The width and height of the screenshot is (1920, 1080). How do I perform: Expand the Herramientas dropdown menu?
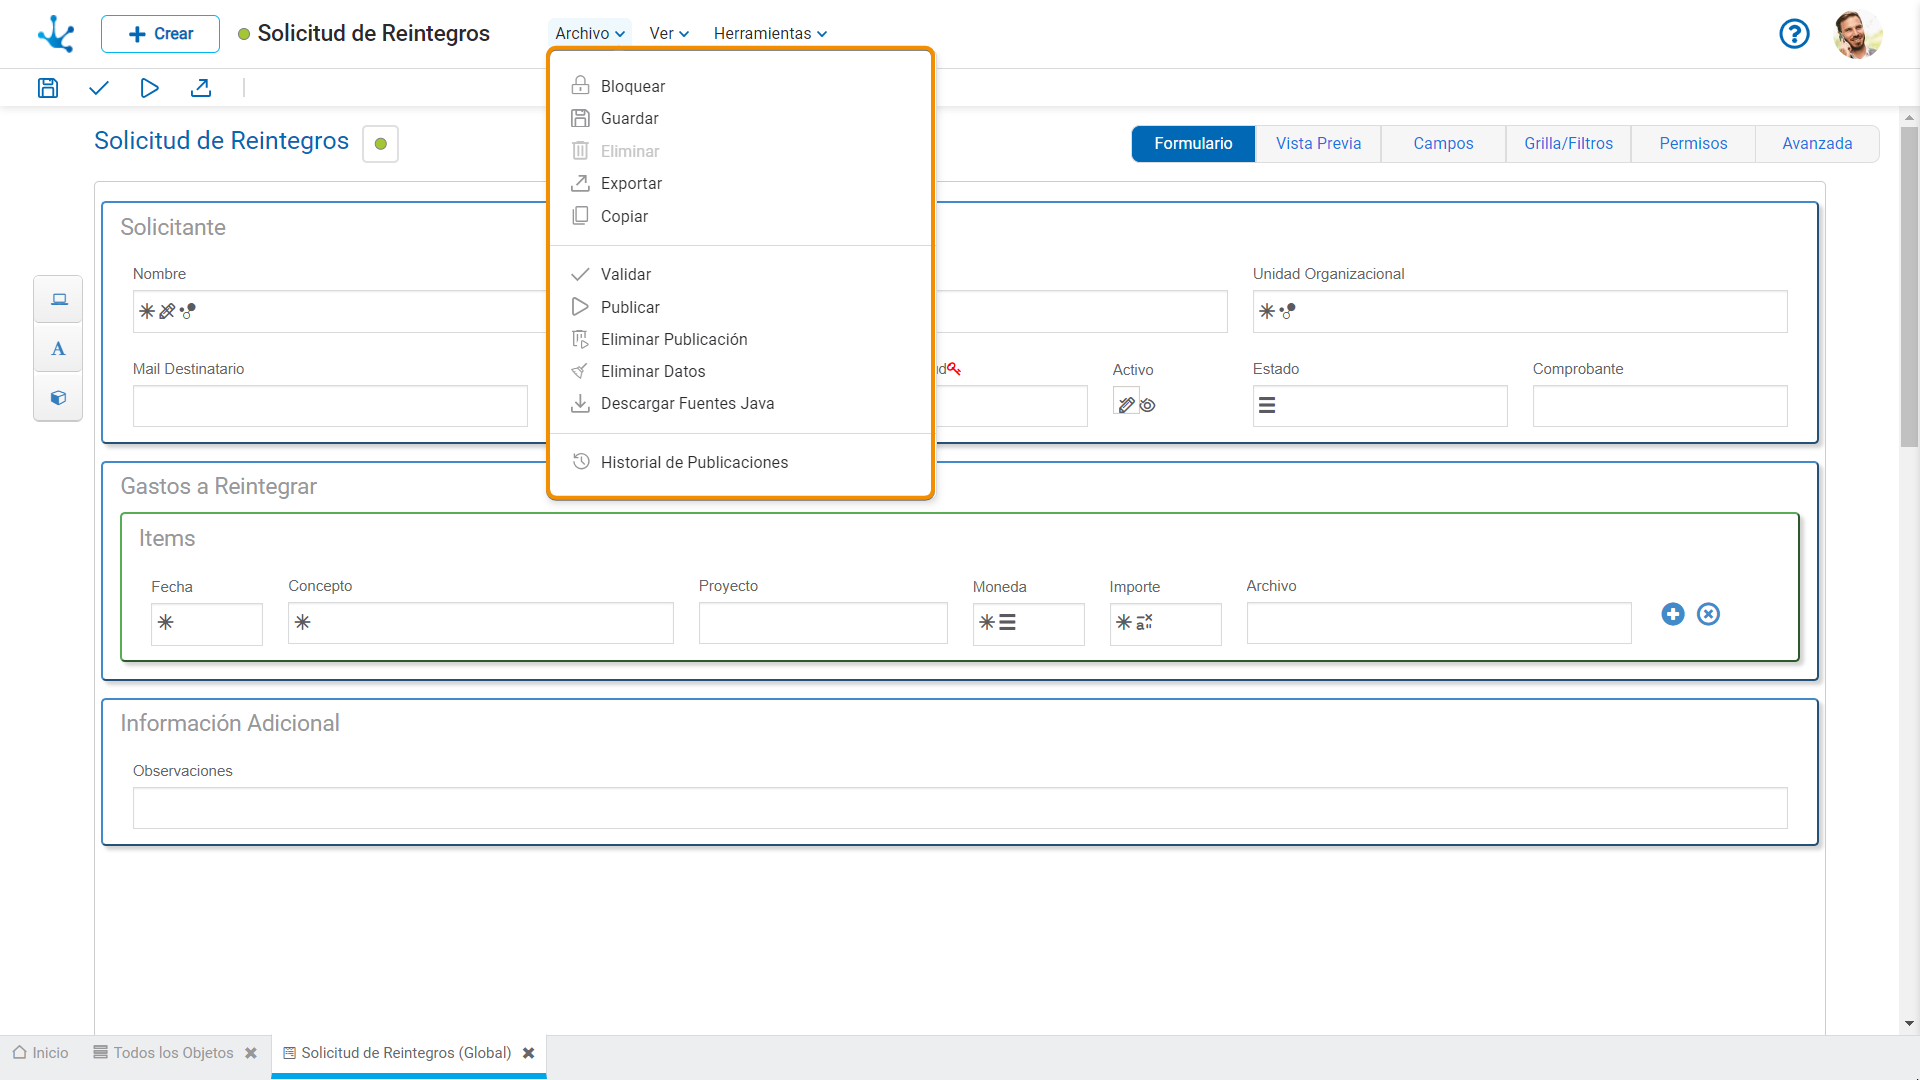770,33
